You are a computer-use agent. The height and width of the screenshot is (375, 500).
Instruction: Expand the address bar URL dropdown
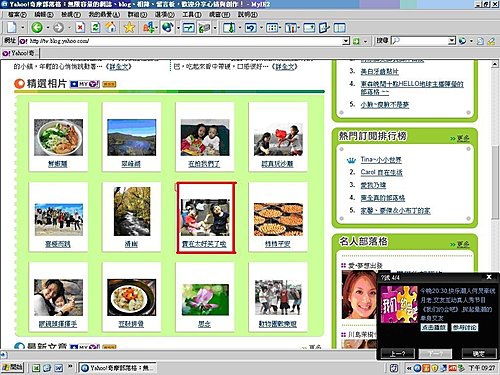[x=346, y=41]
